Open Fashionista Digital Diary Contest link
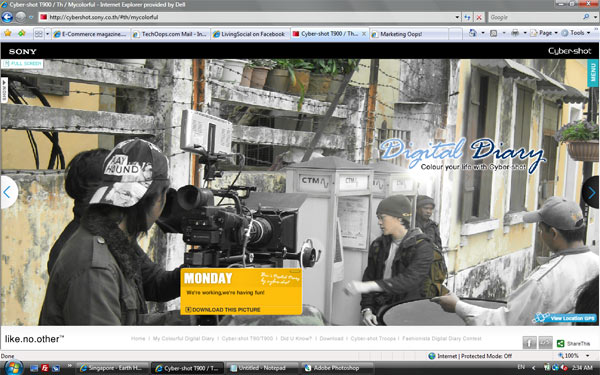 442,339
